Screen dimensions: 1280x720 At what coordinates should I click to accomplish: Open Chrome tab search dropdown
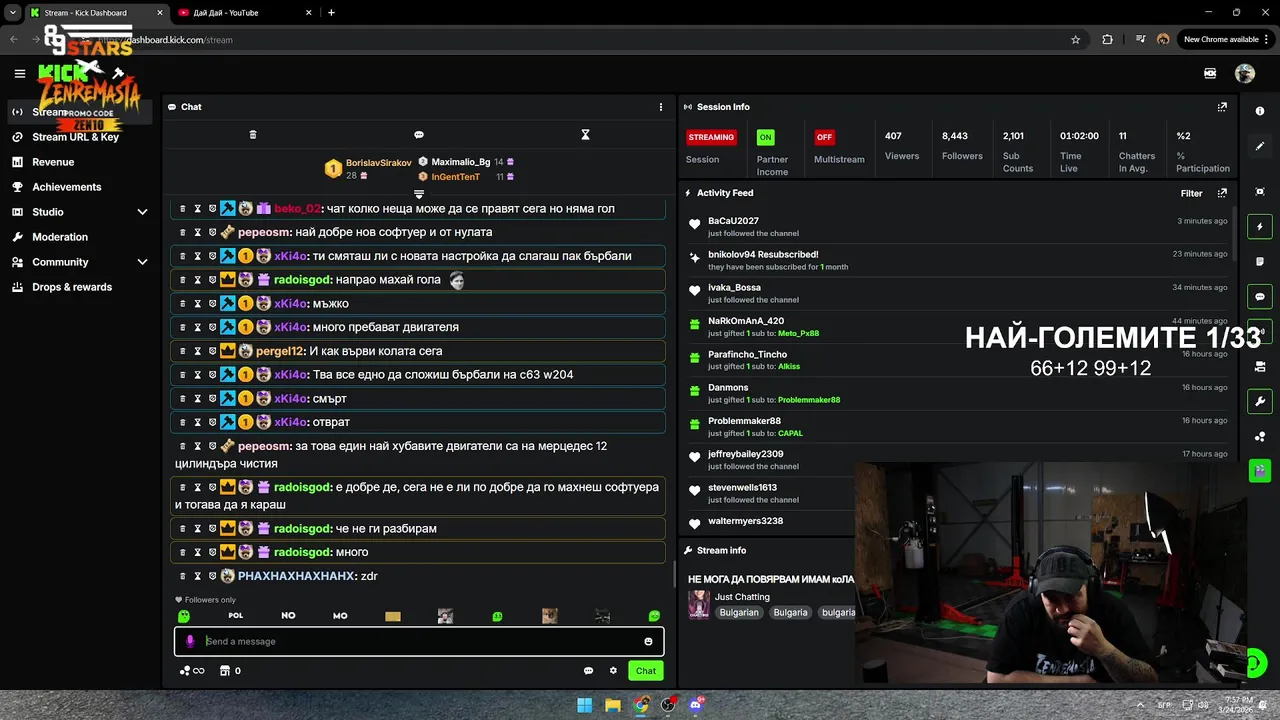(12, 12)
